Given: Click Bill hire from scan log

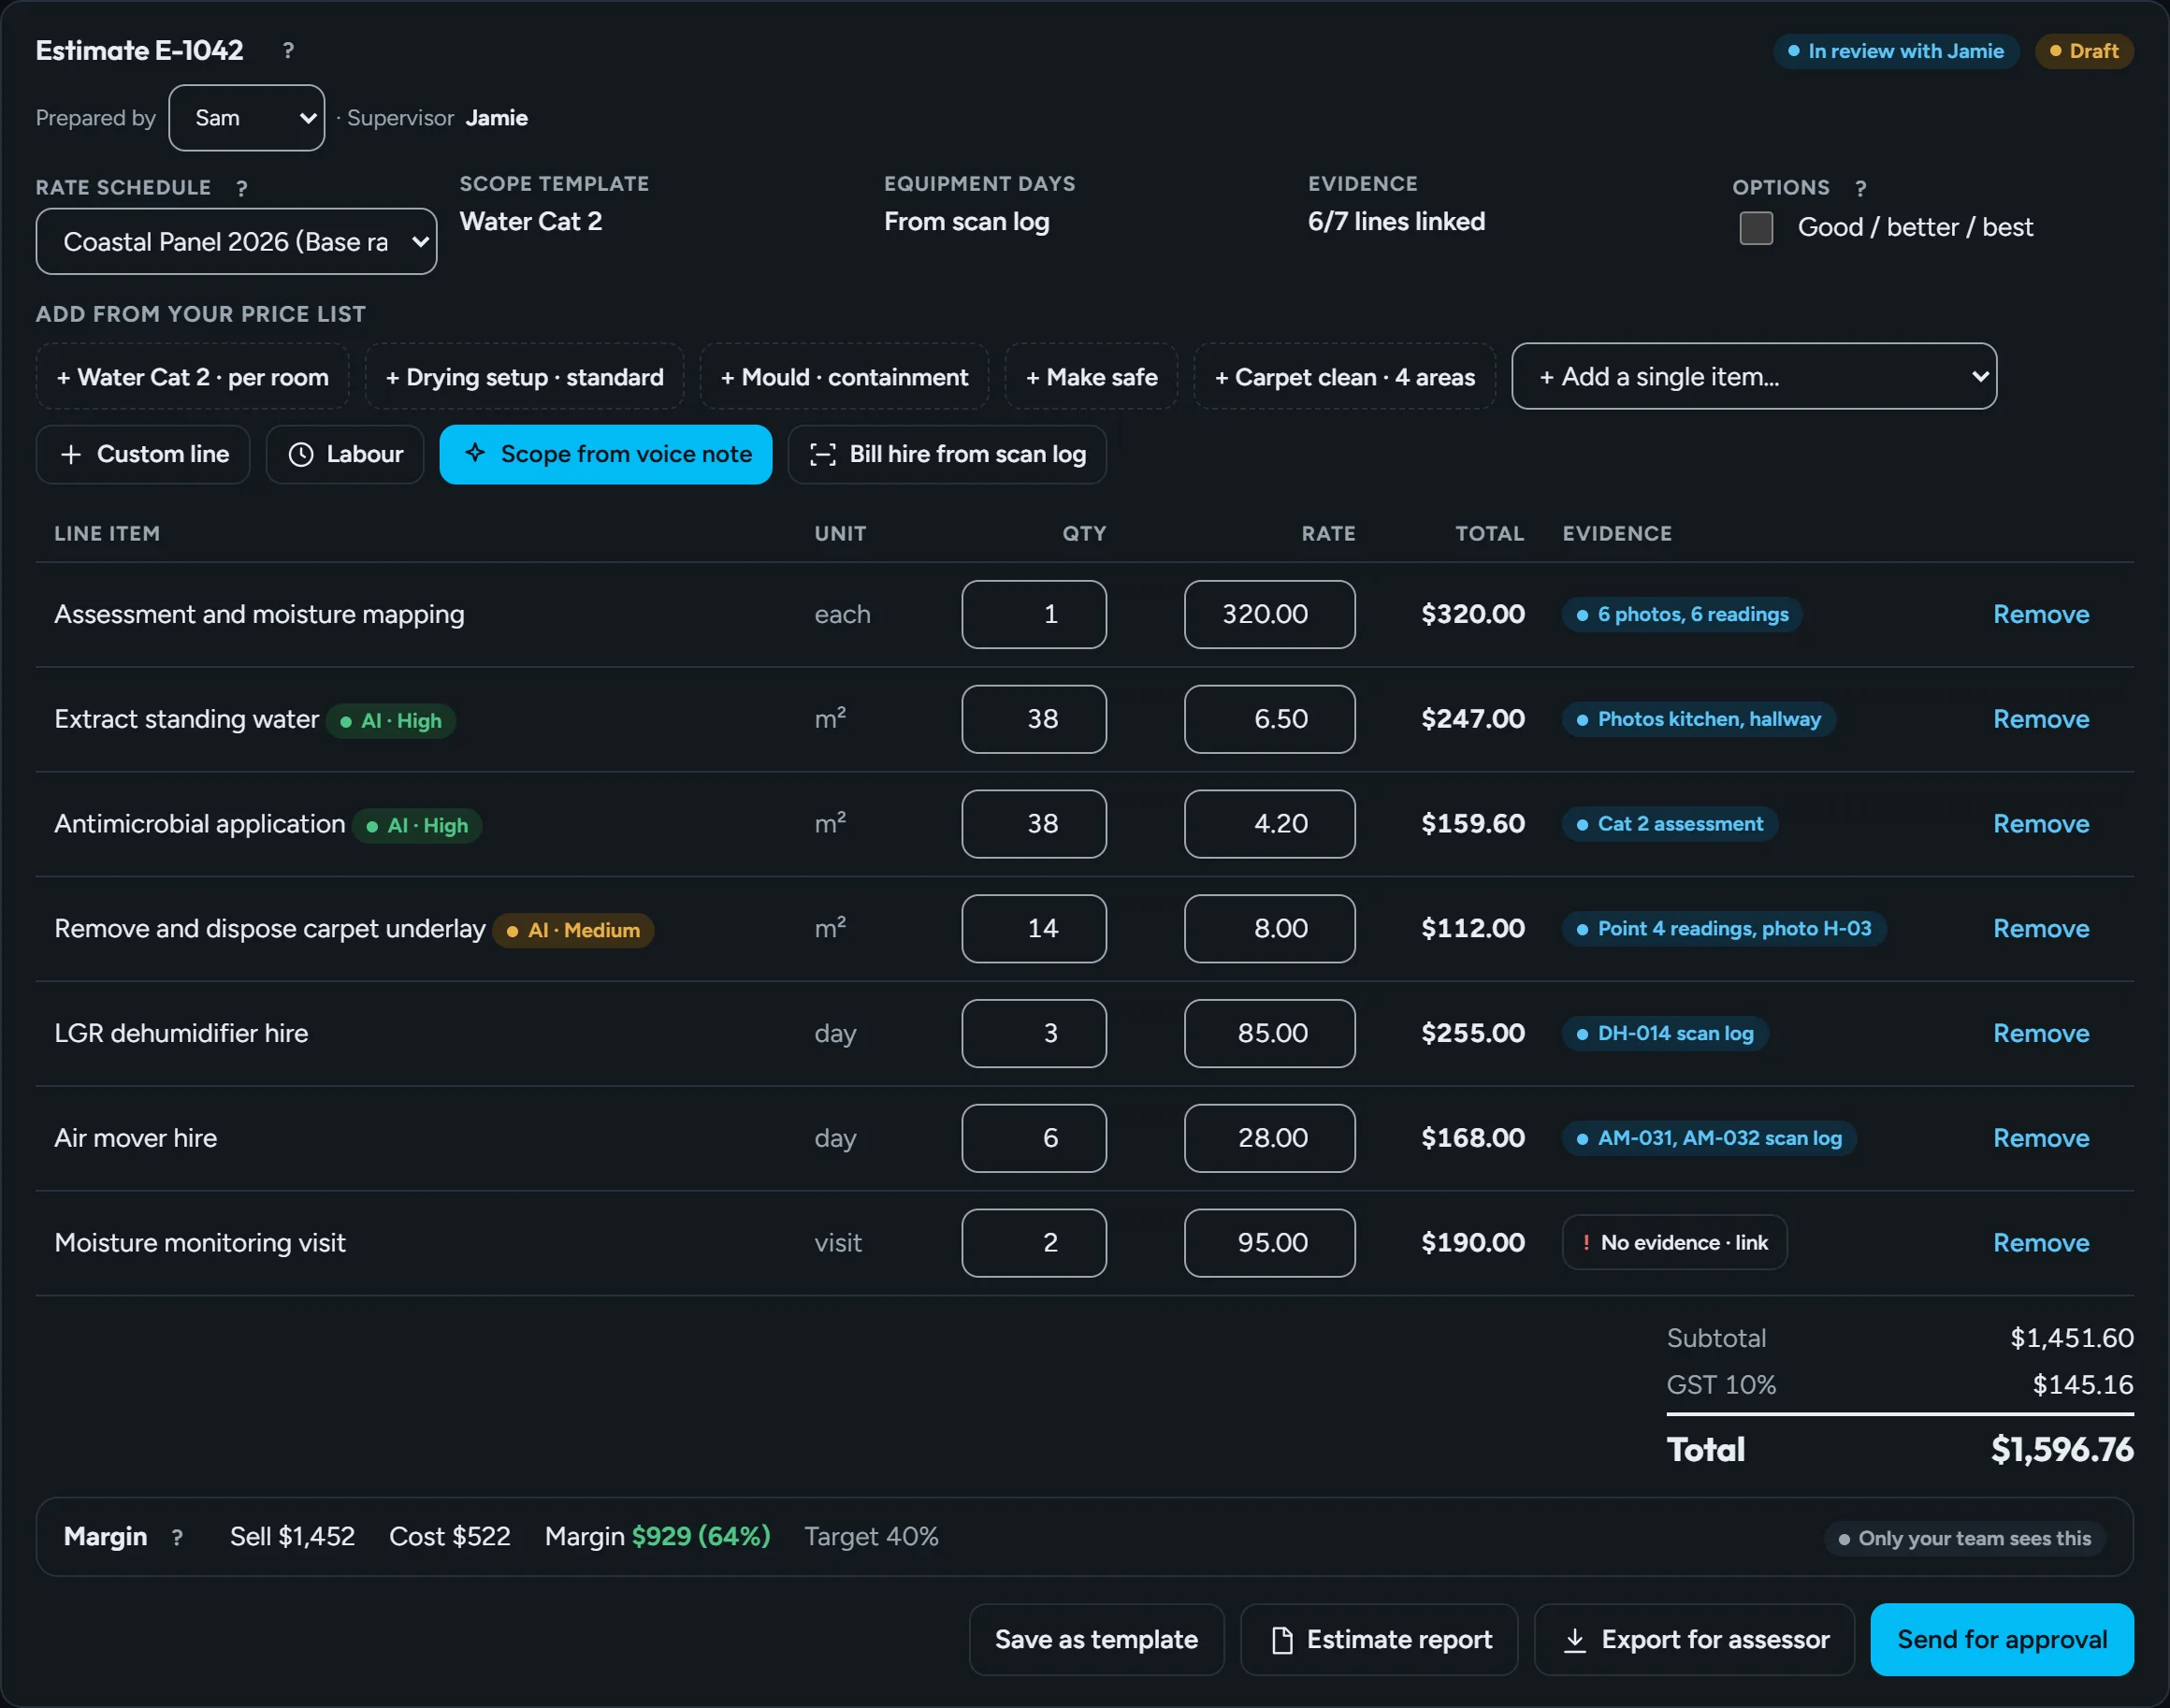Looking at the screenshot, I should point(947,454).
